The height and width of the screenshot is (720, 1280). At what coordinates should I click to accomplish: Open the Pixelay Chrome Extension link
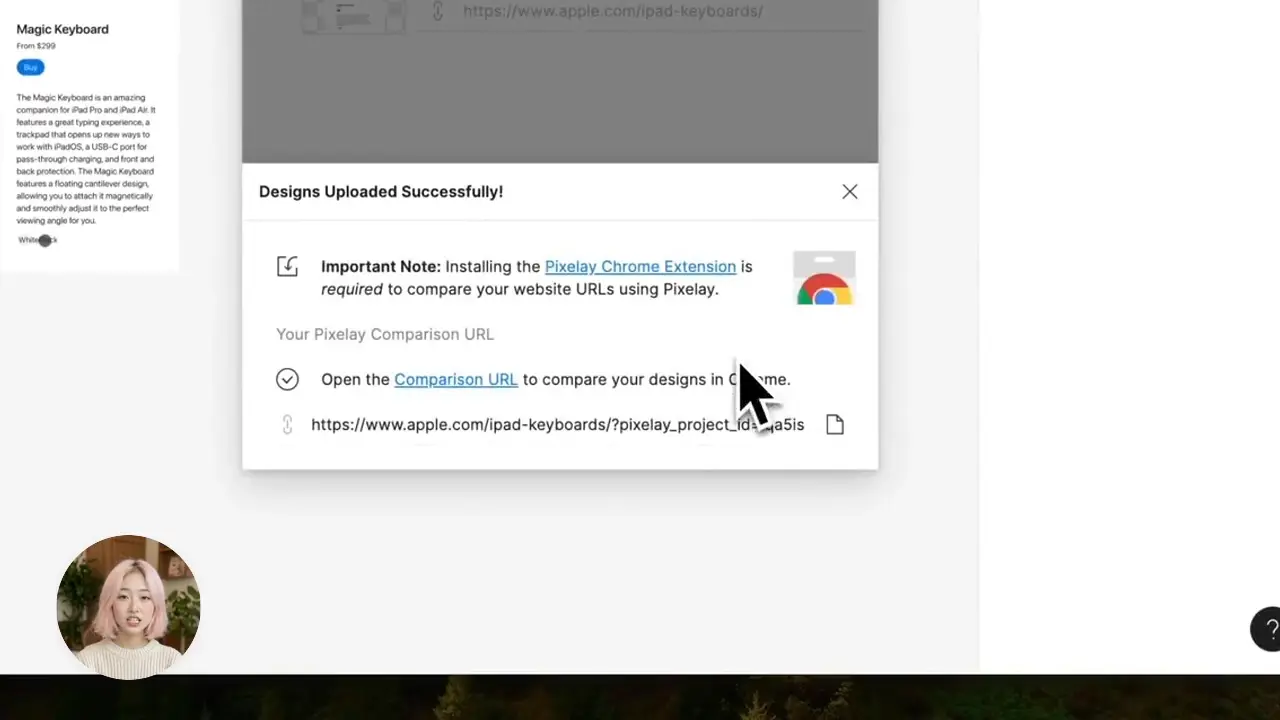pyautogui.click(x=640, y=267)
